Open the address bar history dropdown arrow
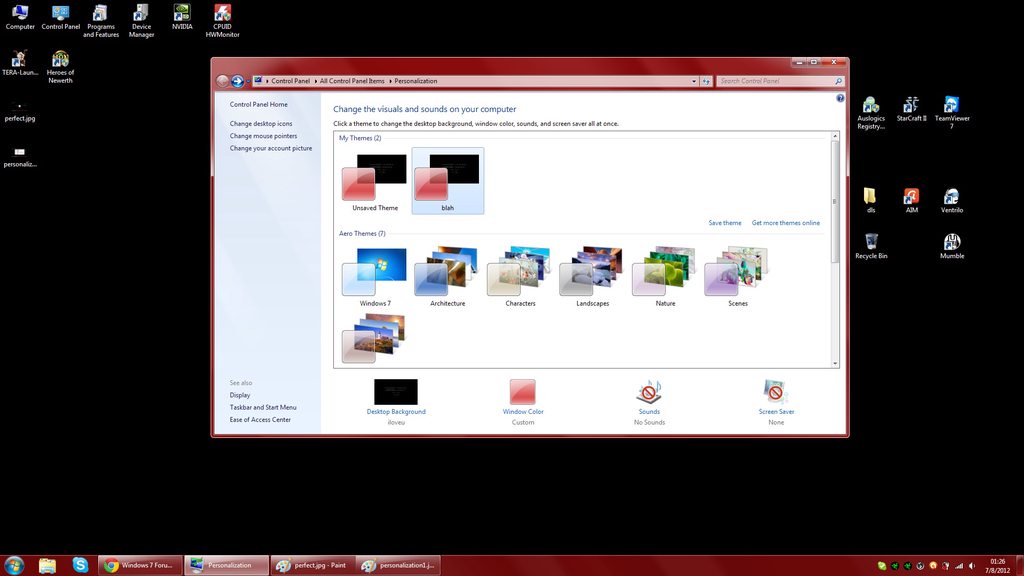 click(x=694, y=82)
